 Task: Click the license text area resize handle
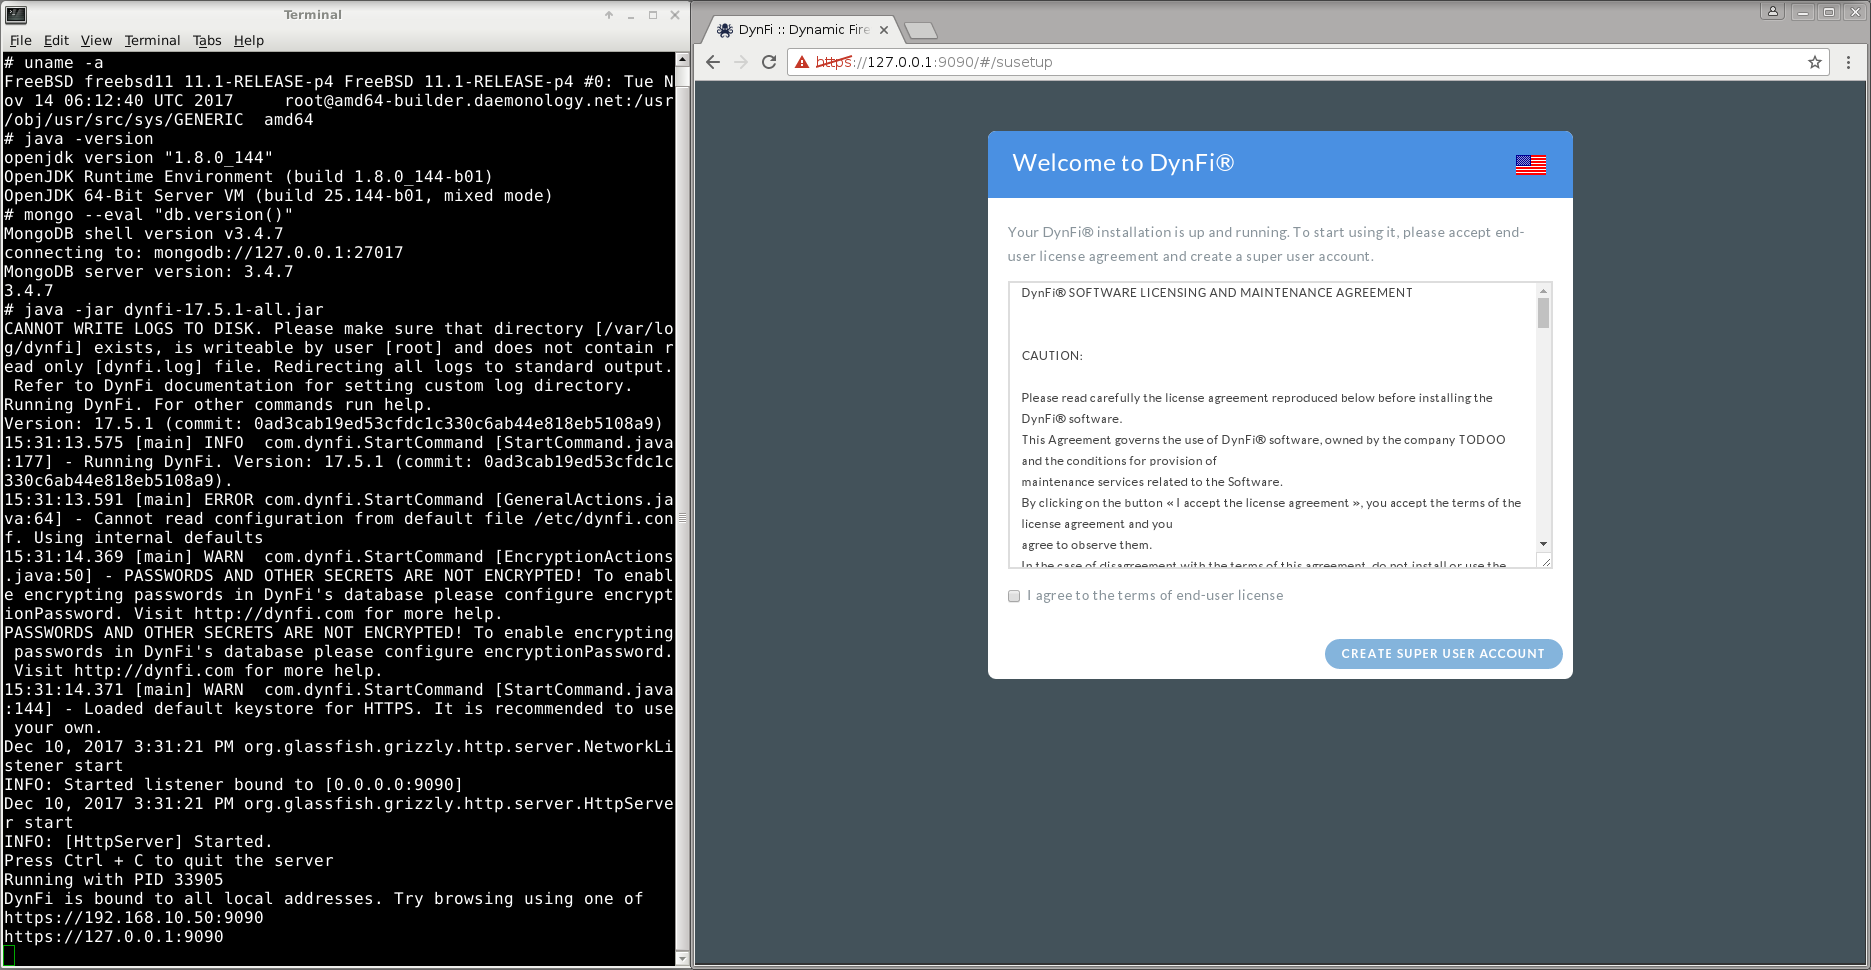pyautogui.click(x=1545, y=562)
